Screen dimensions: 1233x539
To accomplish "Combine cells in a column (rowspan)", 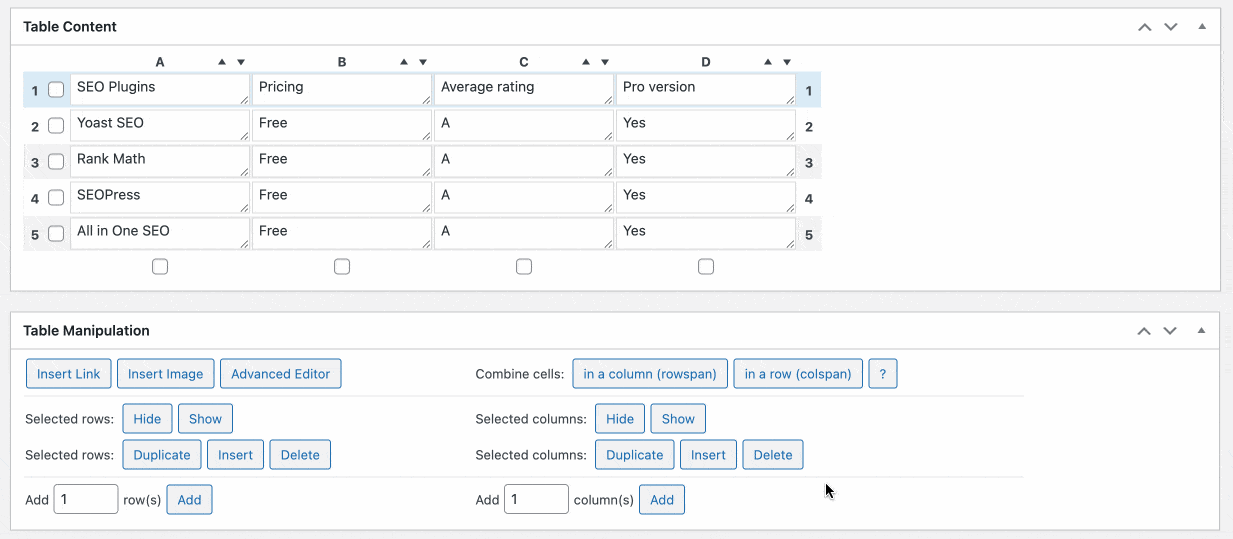I will click(x=650, y=374).
